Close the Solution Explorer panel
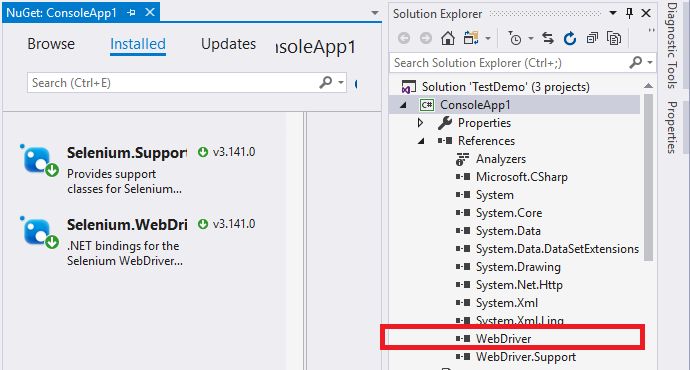 [646, 13]
